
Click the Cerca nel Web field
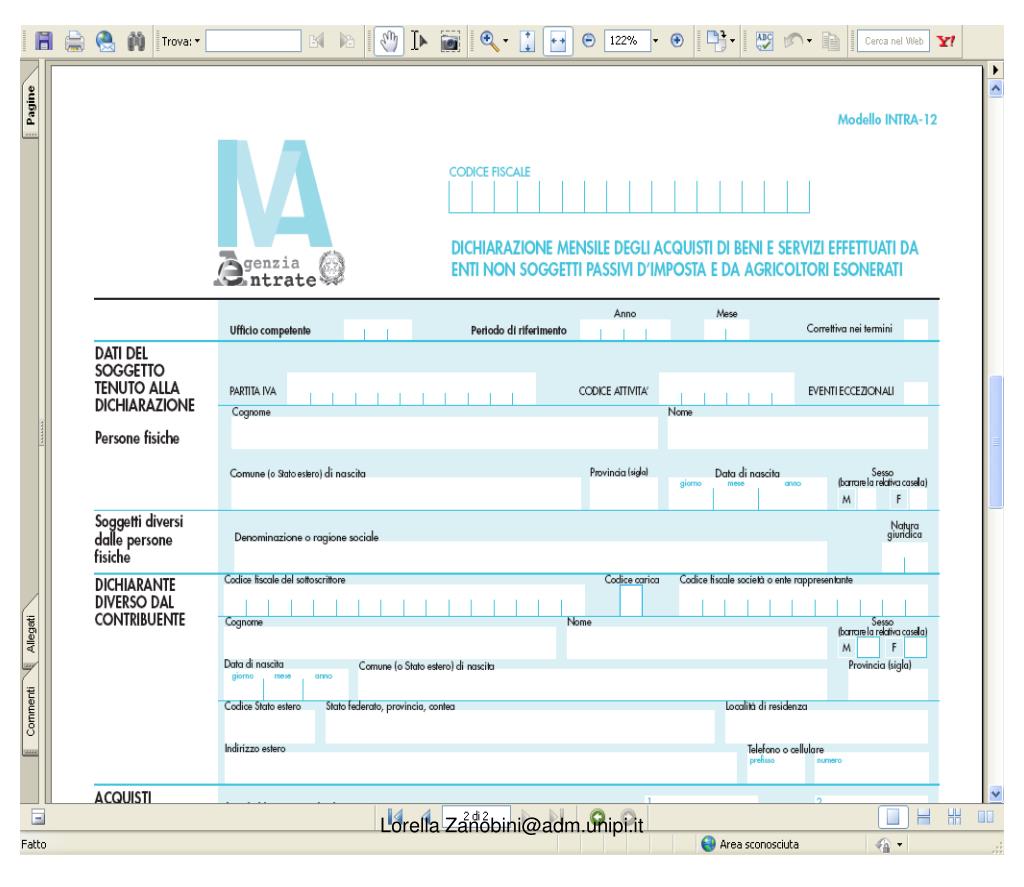(x=893, y=41)
